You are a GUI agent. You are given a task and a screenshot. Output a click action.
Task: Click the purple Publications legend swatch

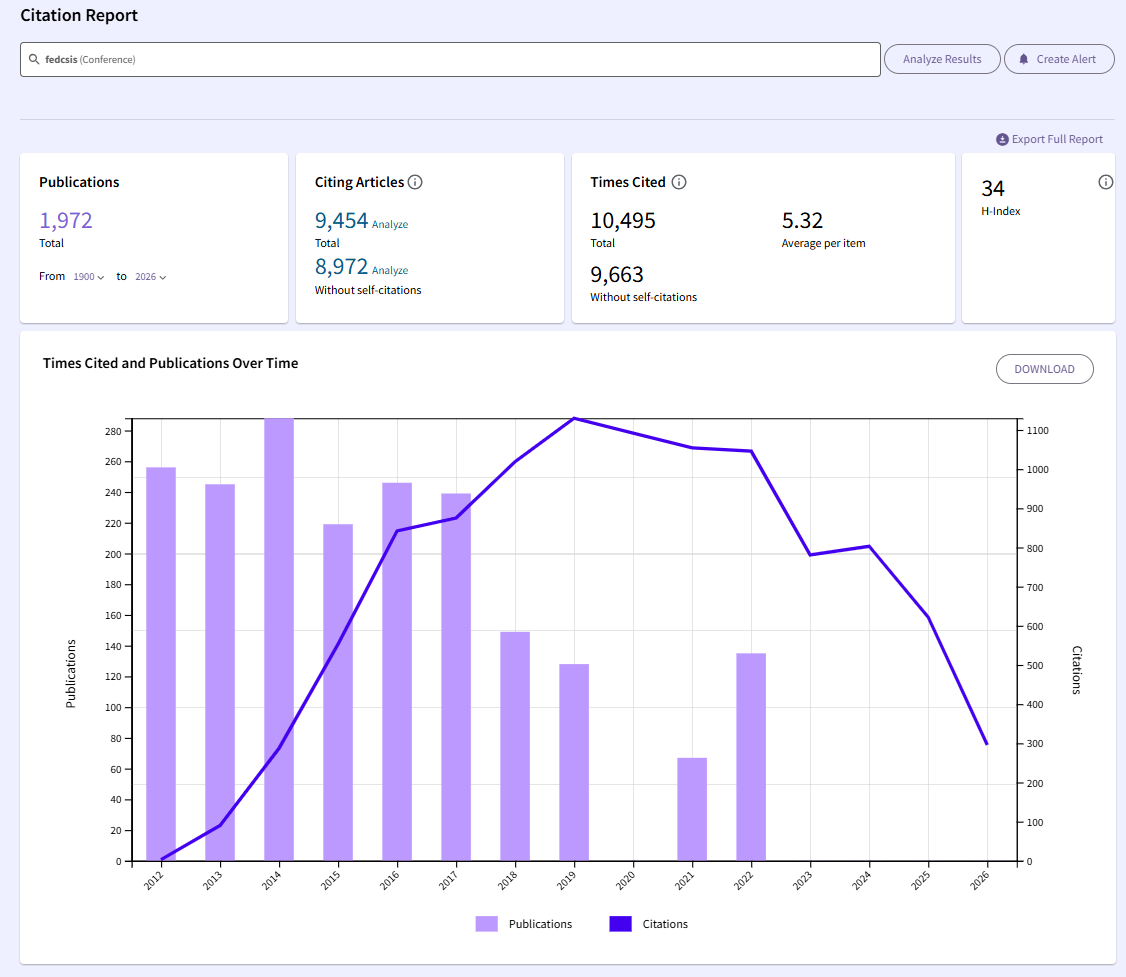coord(486,924)
